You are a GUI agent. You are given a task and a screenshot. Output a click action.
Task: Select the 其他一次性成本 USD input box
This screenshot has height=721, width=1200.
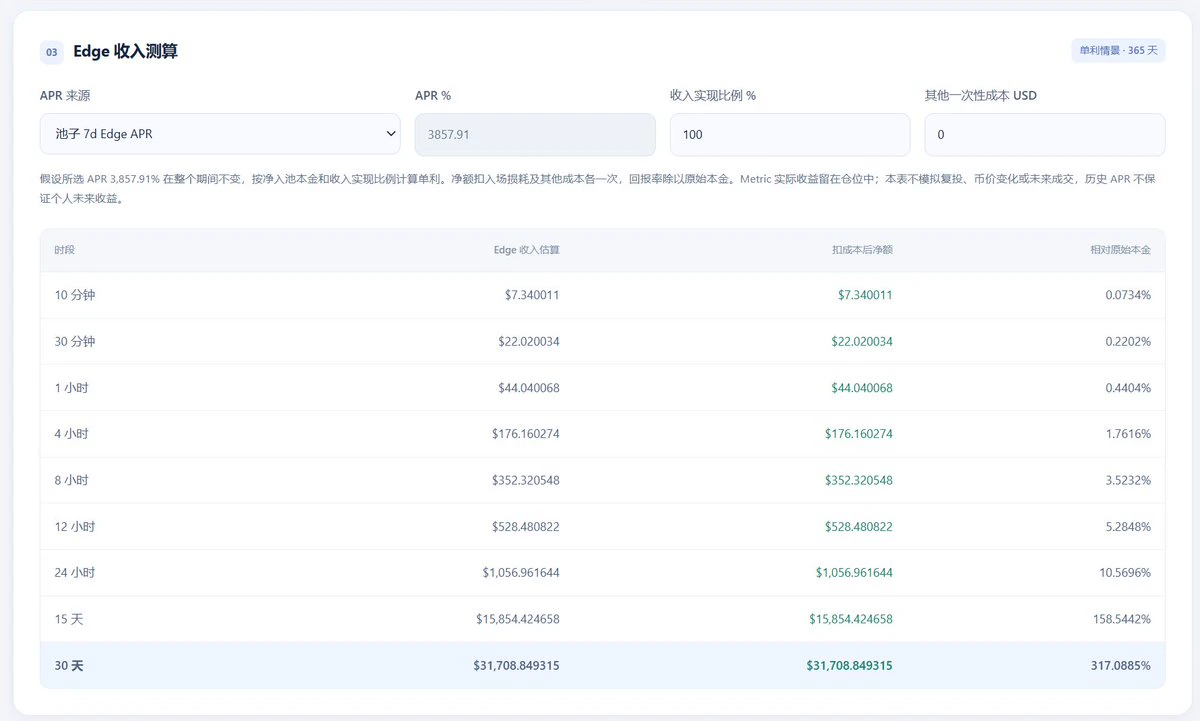coord(1045,134)
